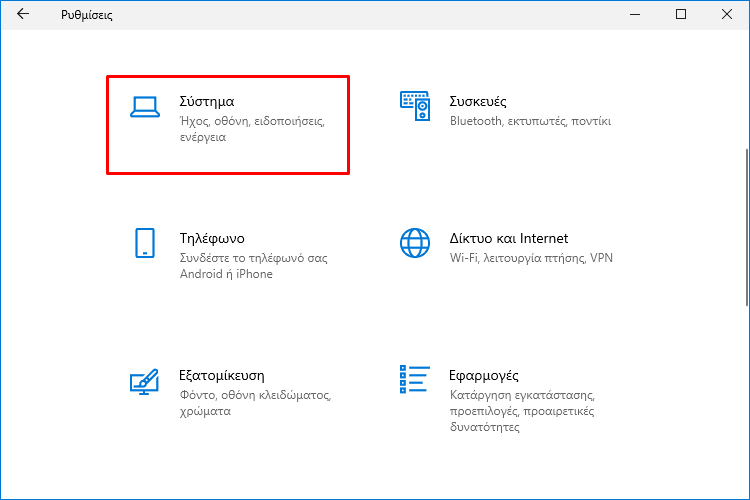This screenshot has height=500, width=750.
Task: Click 'Φόντο, οθόνη κλειδώματος, χρώματα' text
Action: click(x=255, y=403)
